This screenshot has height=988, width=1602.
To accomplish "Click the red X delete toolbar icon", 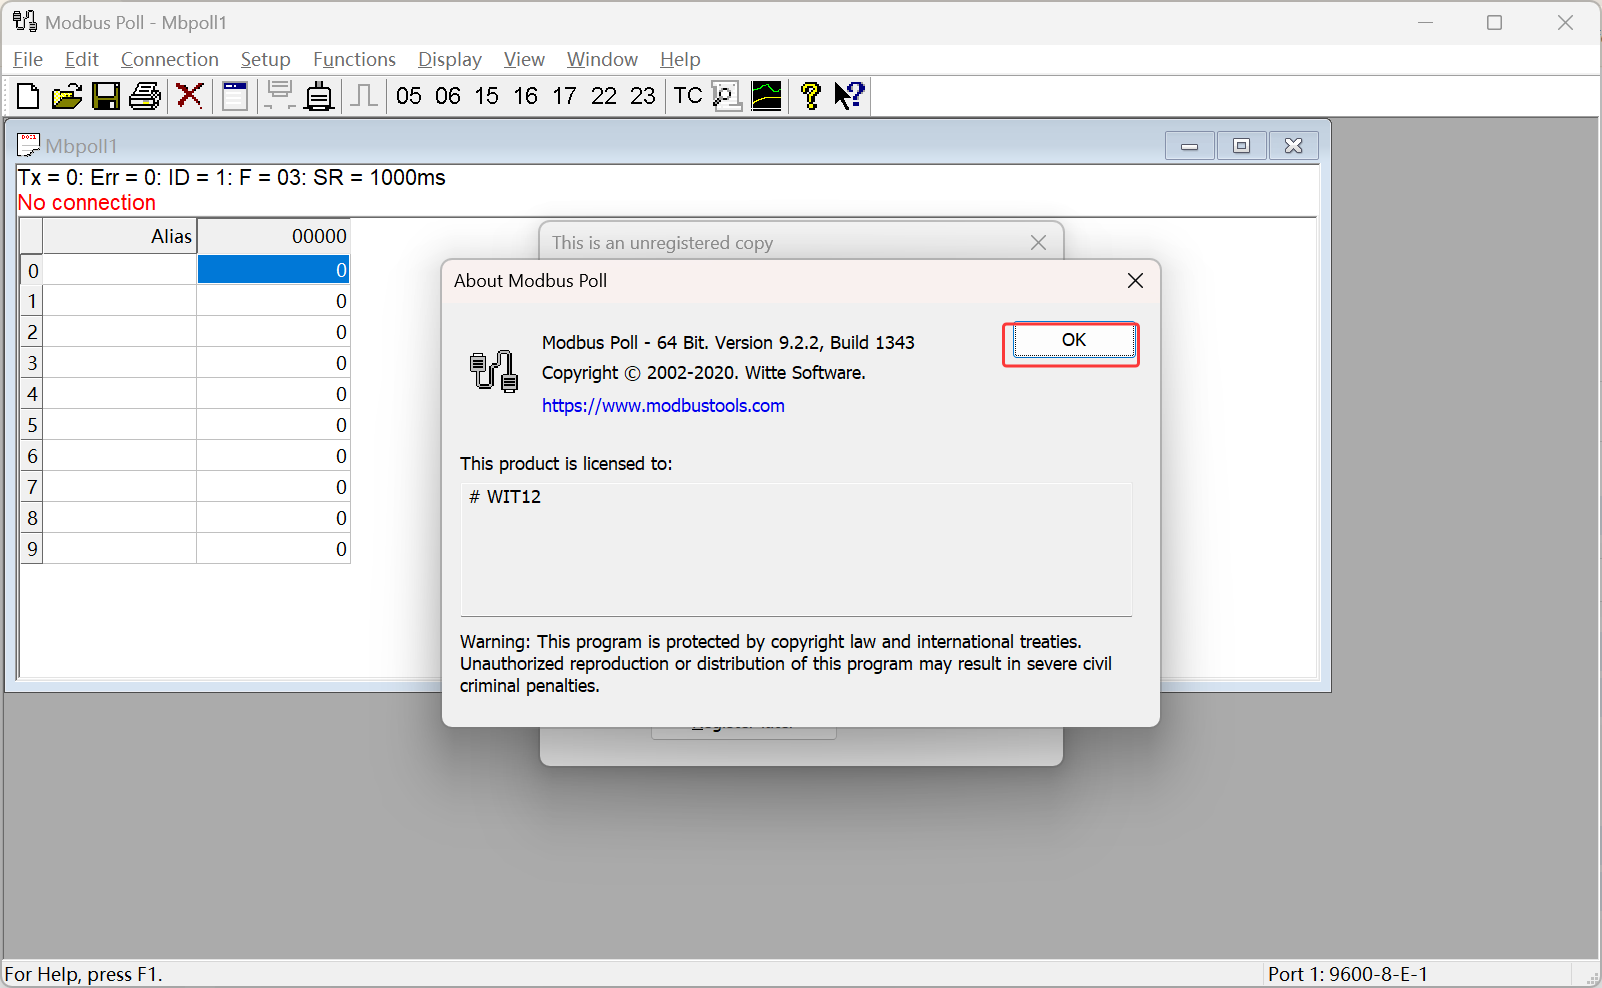I will [189, 96].
